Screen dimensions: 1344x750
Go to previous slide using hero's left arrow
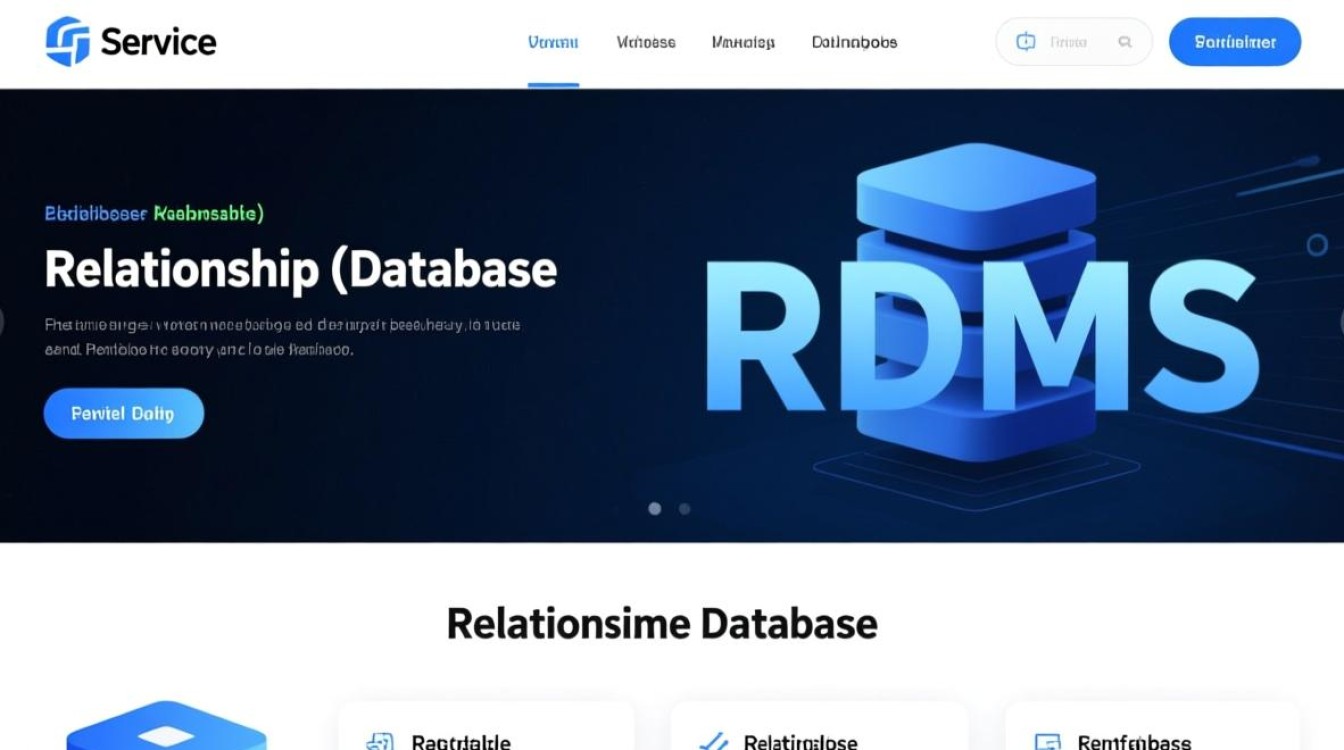[x=3, y=322]
